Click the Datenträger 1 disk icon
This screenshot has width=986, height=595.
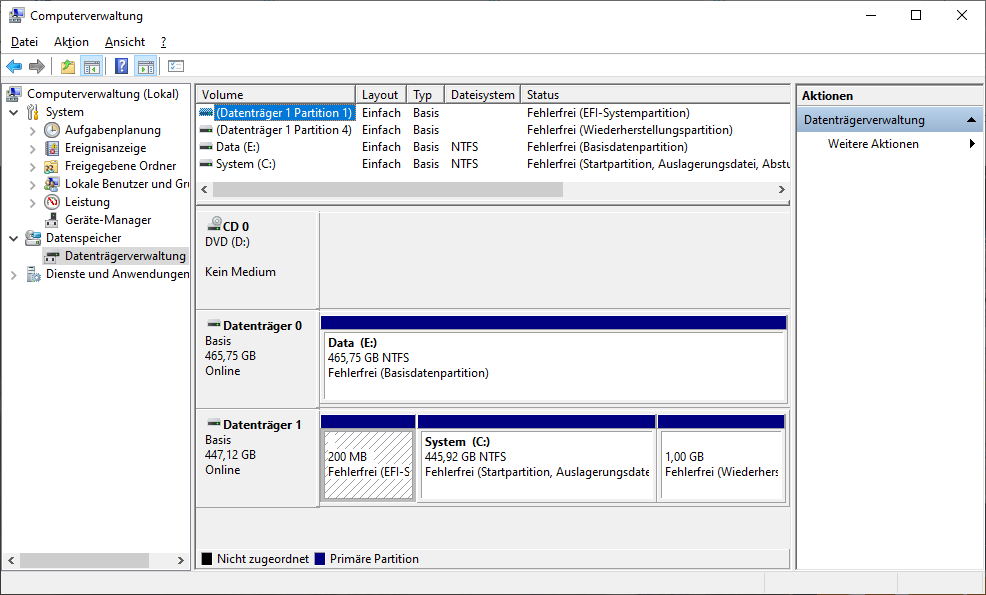214,423
